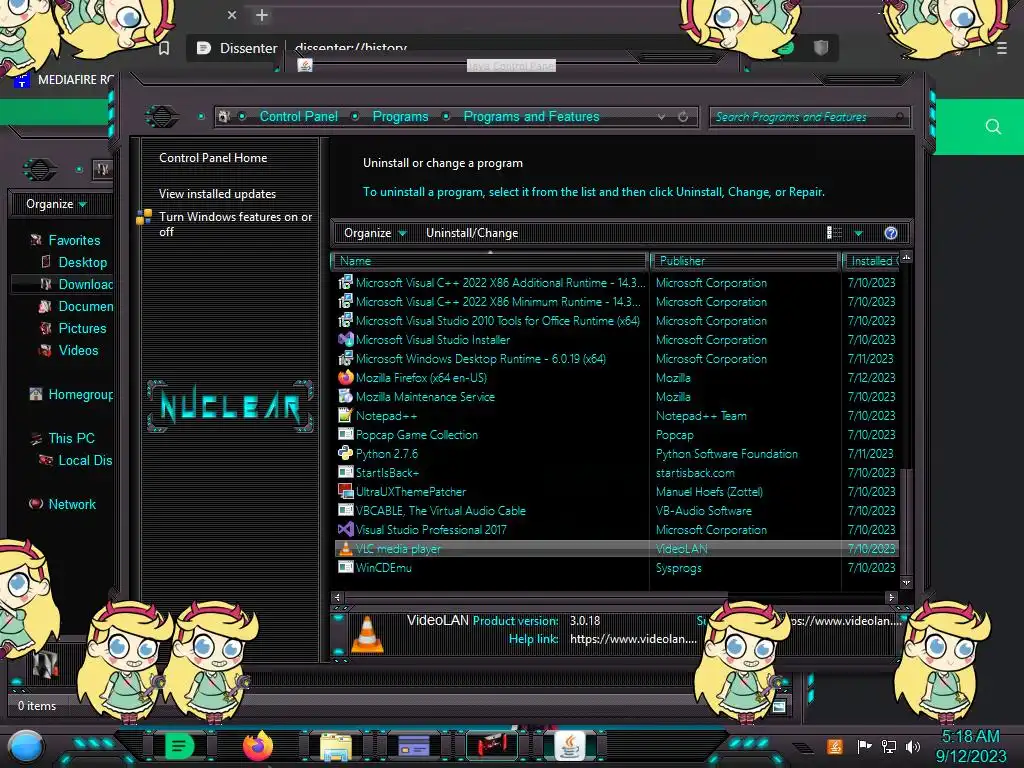Click the change view icon in the toolbar
The width and height of the screenshot is (1024, 768).
(834, 233)
